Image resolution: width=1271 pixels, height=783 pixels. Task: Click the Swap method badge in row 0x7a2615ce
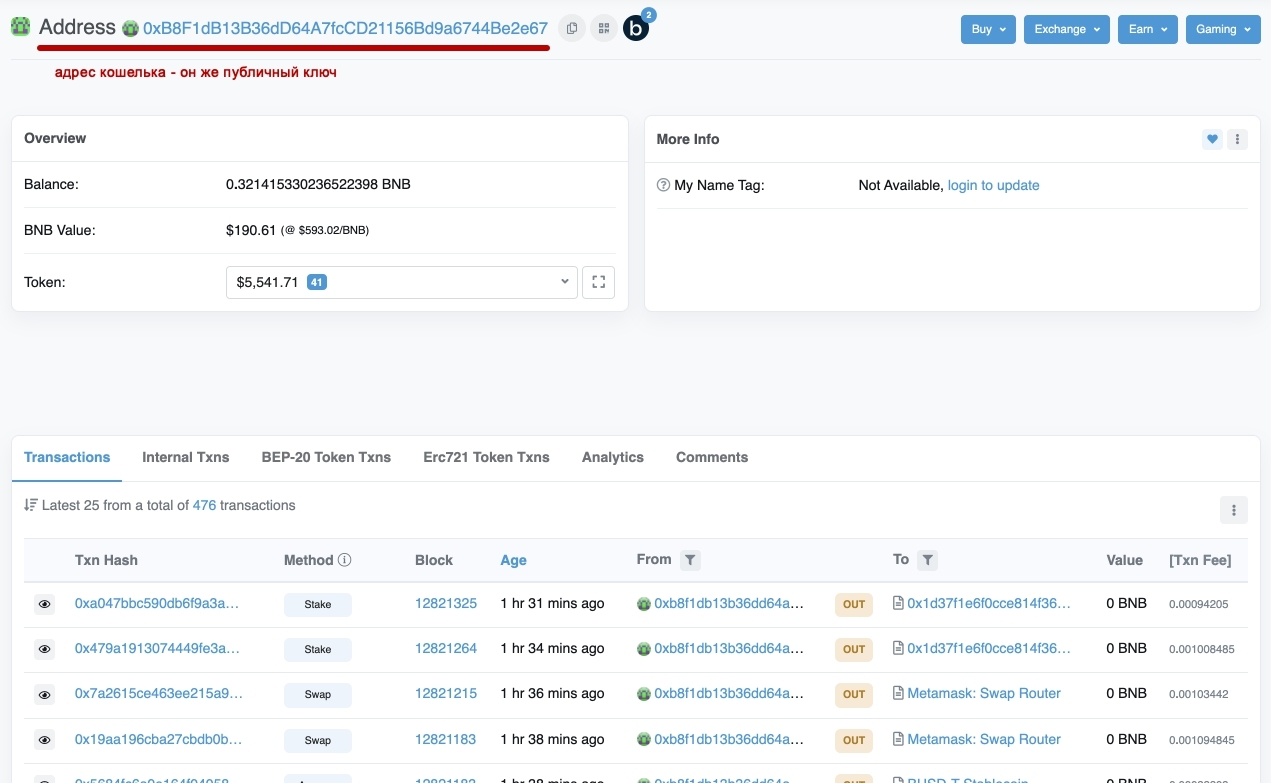(x=318, y=694)
